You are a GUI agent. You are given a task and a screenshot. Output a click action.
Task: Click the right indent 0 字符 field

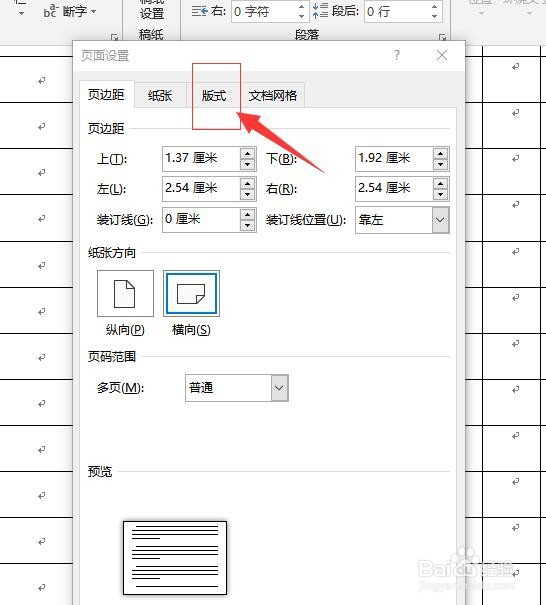[264, 12]
